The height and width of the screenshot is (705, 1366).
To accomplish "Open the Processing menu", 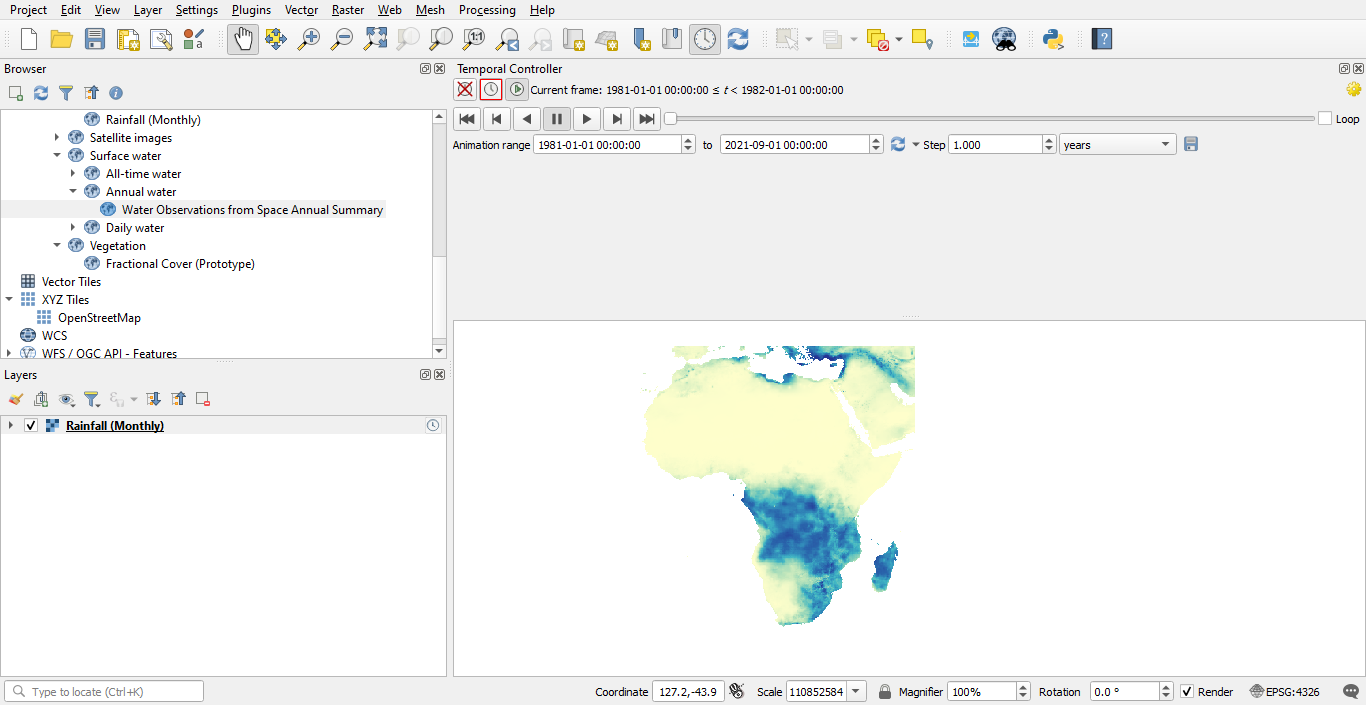I will tap(487, 10).
